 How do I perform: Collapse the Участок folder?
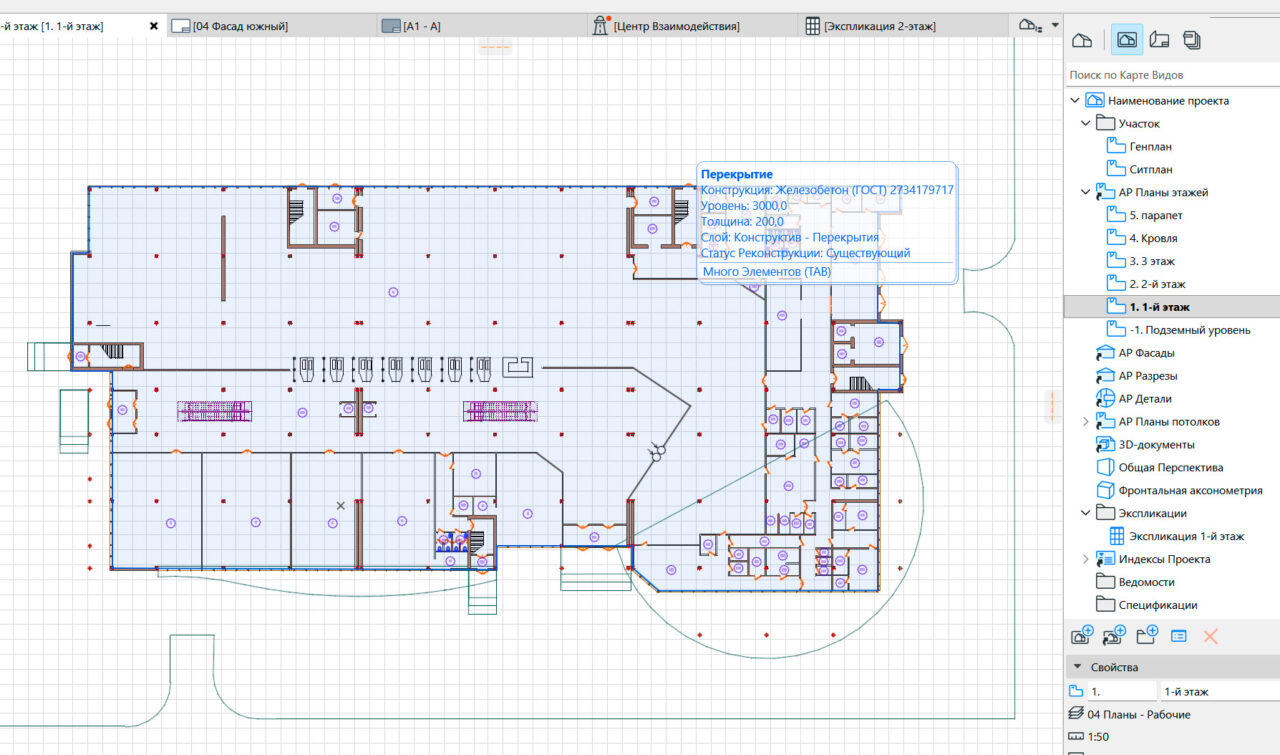[x=1086, y=124]
